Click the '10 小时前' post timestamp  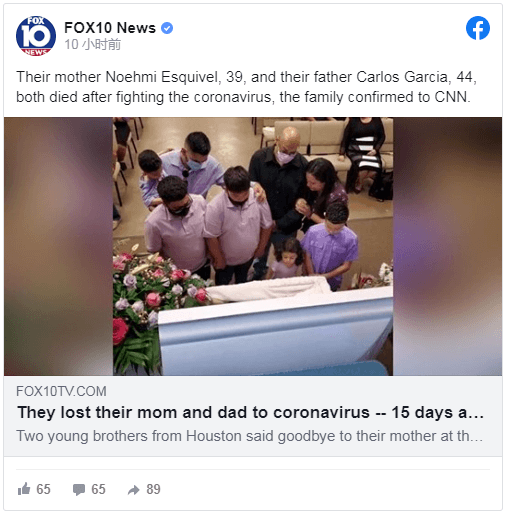point(92,44)
